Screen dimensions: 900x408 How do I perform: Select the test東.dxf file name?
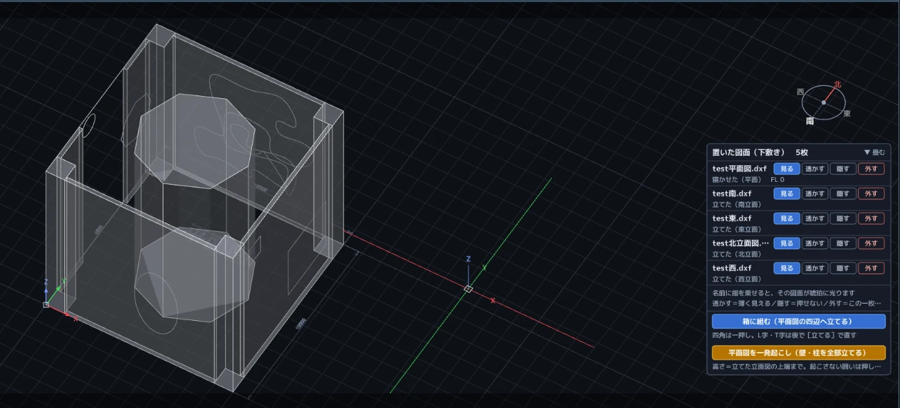732,218
